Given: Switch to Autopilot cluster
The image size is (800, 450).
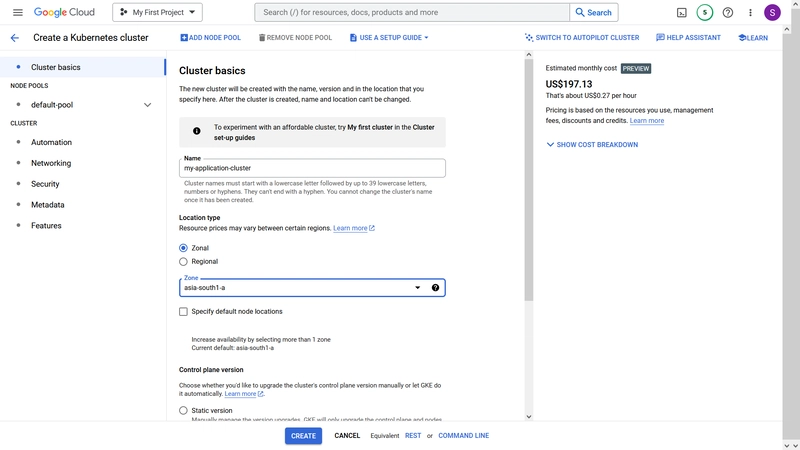Looking at the screenshot, I should click(x=582, y=38).
